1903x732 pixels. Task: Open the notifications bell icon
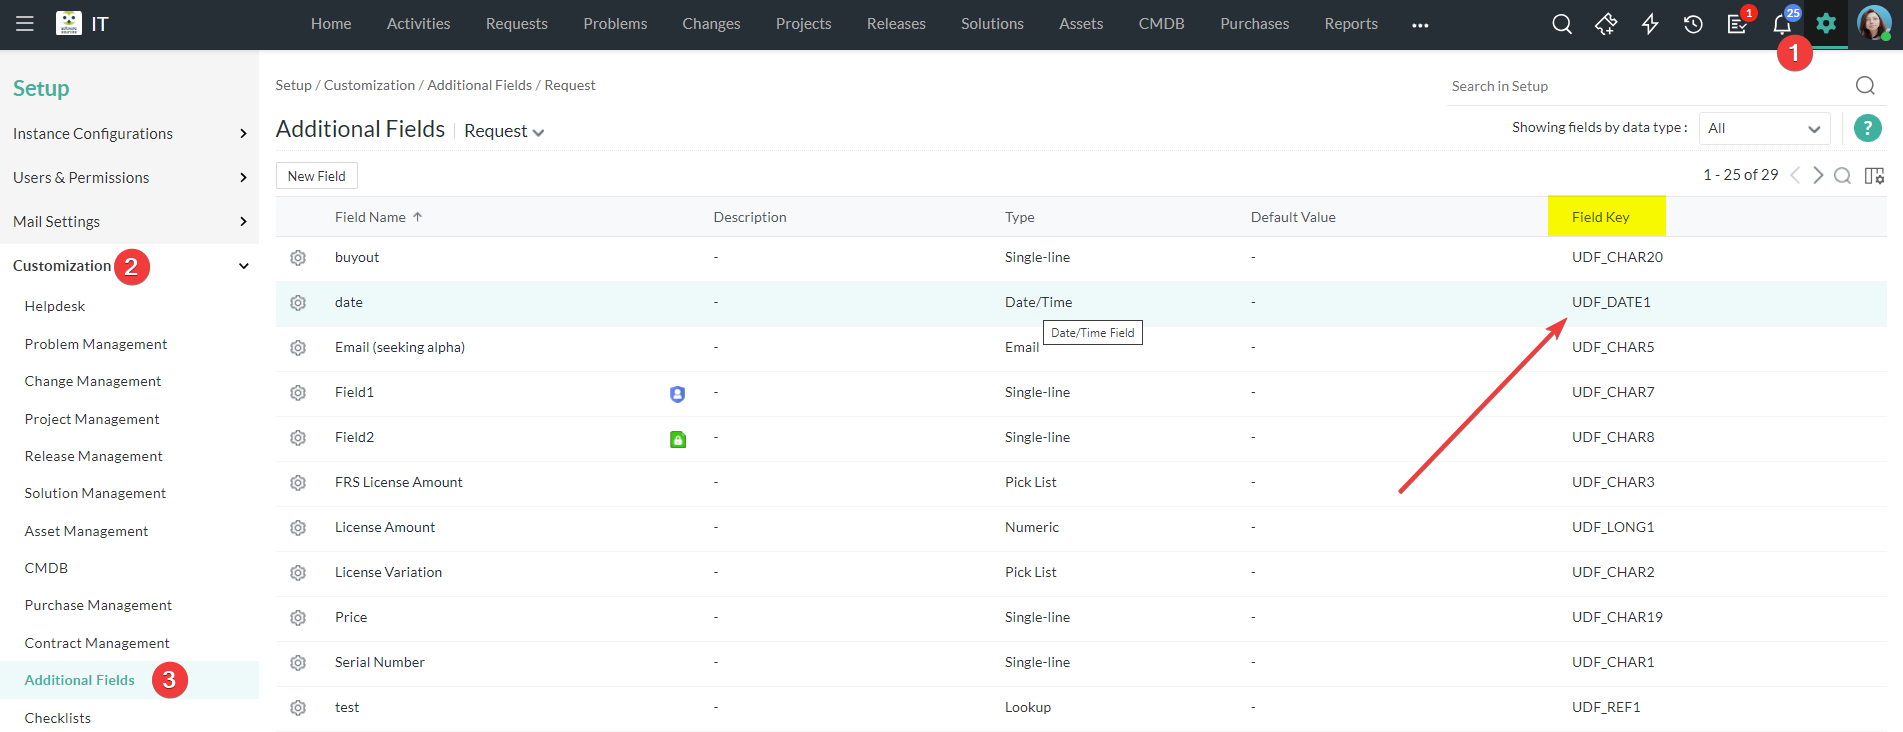click(x=1781, y=25)
